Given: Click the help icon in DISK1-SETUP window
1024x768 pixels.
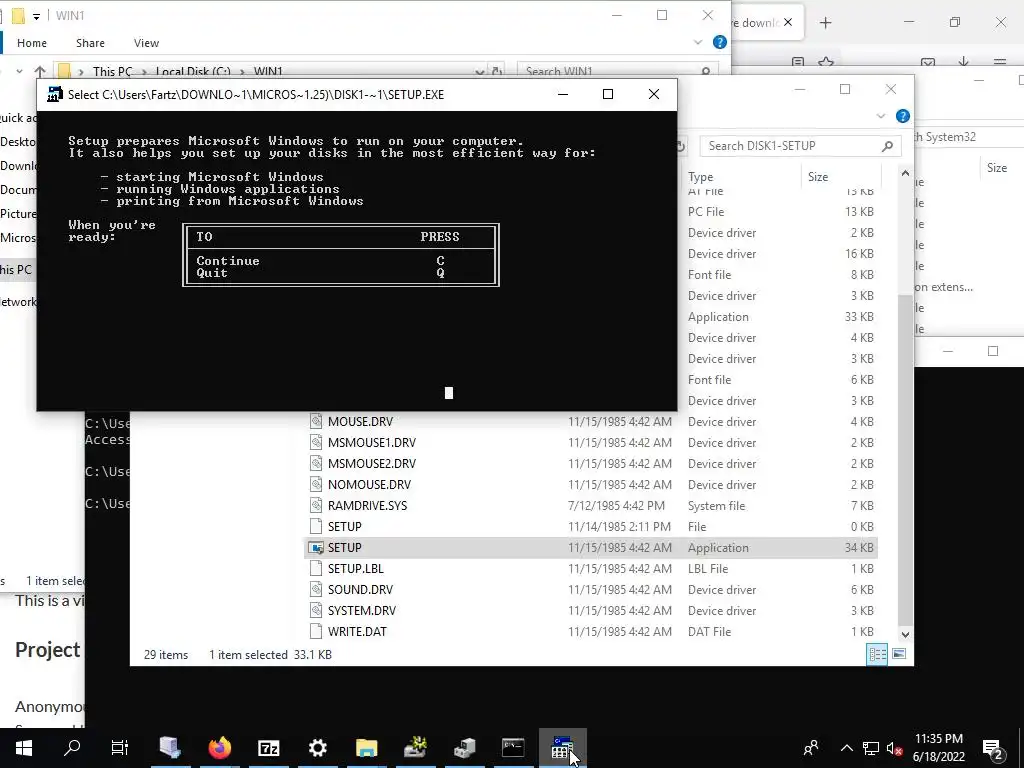Looking at the screenshot, I should tap(903, 116).
